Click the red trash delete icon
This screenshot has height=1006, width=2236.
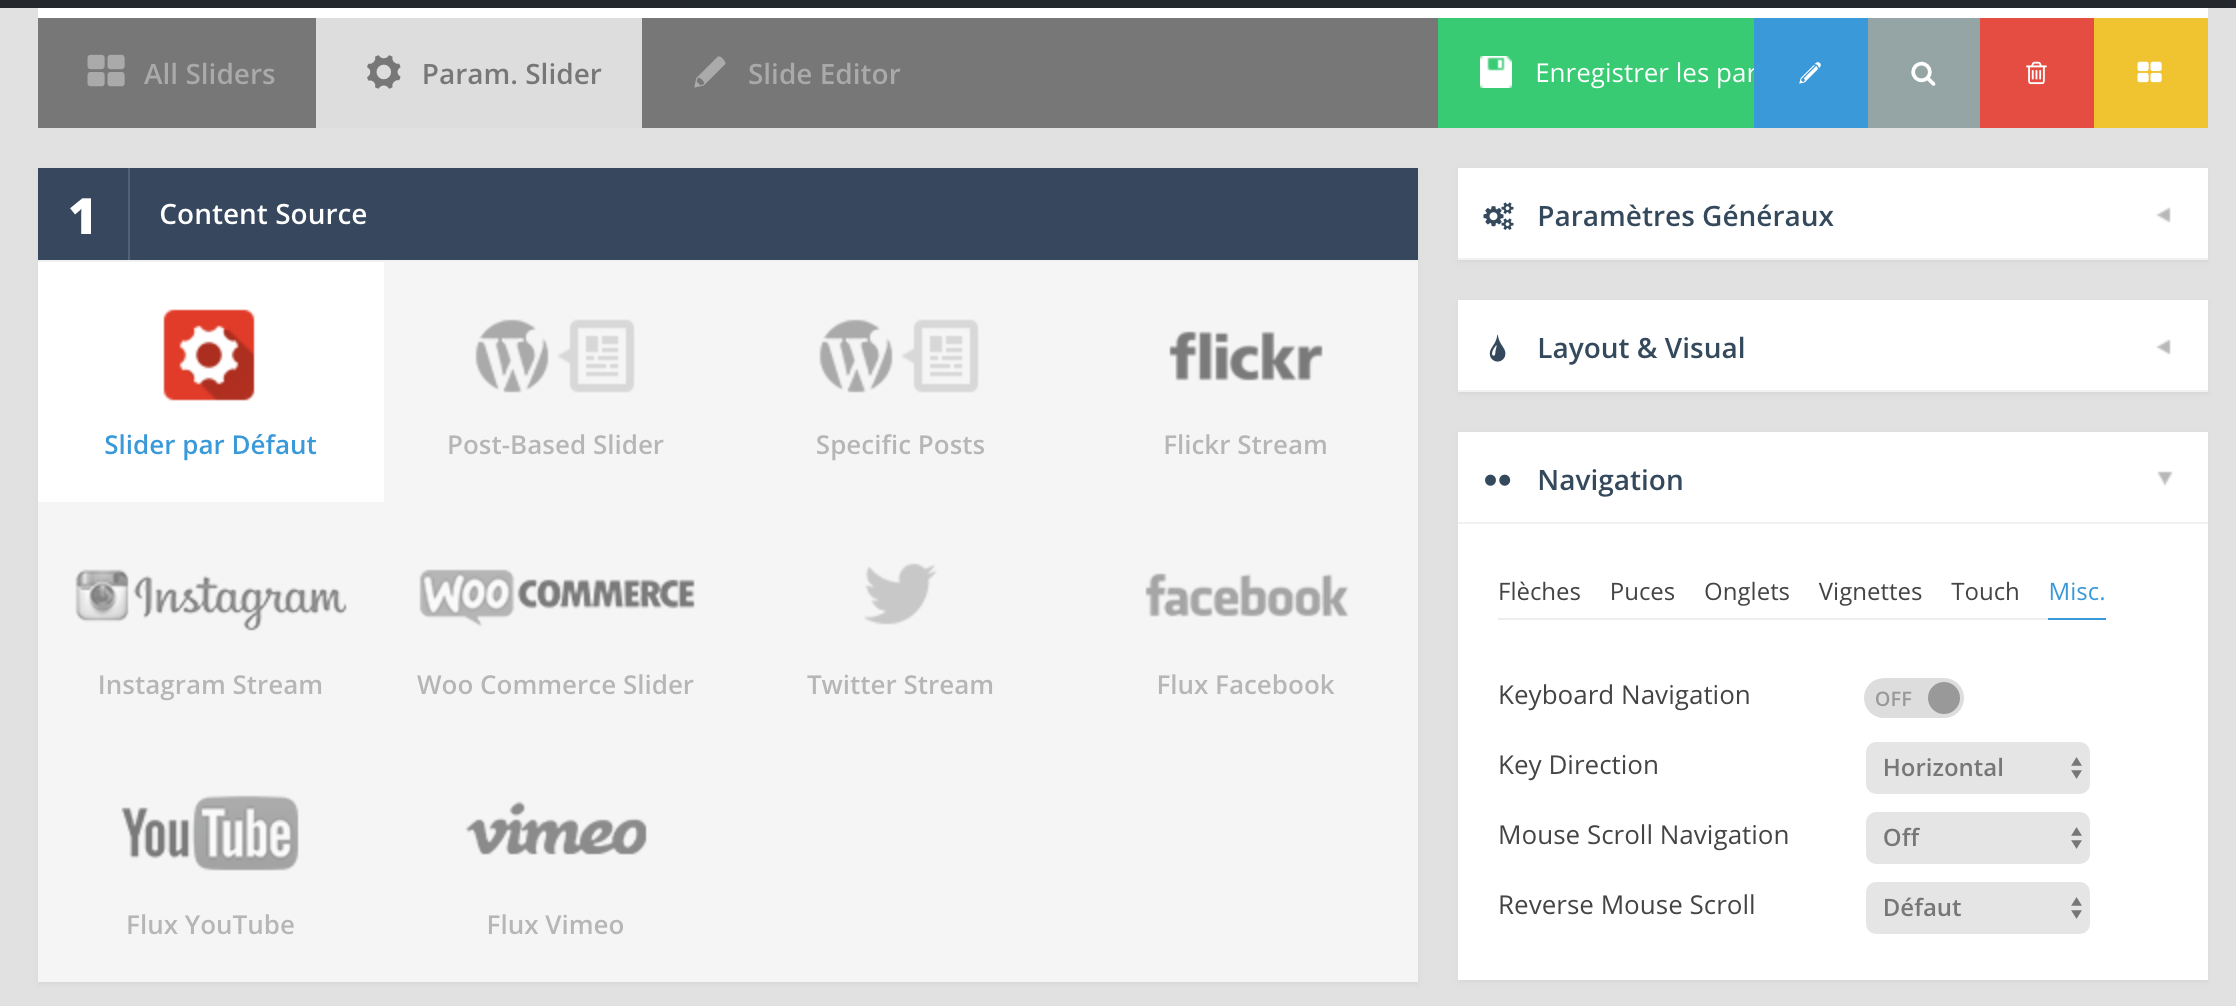click(2036, 73)
